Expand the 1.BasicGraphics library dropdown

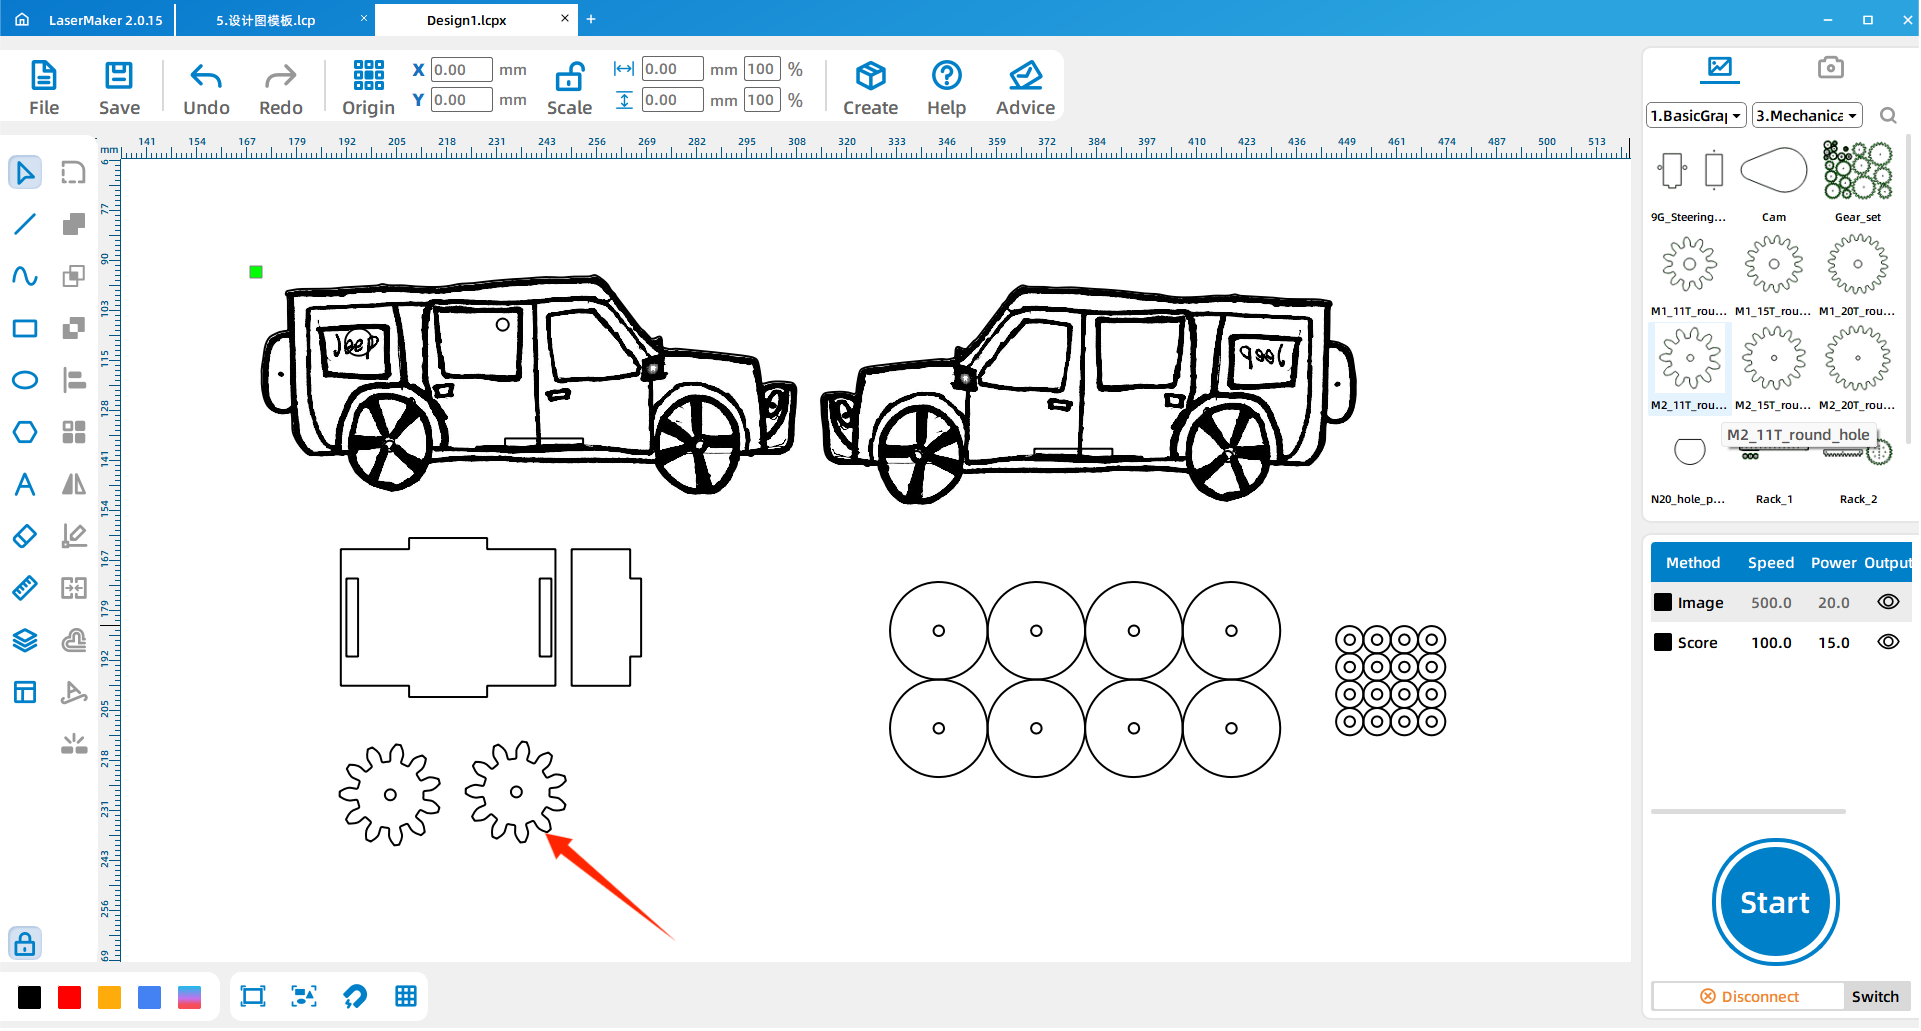[1696, 116]
